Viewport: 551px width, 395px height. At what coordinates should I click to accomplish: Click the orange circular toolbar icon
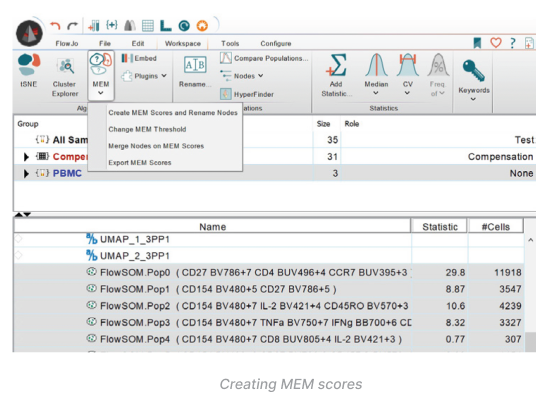click(202, 26)
